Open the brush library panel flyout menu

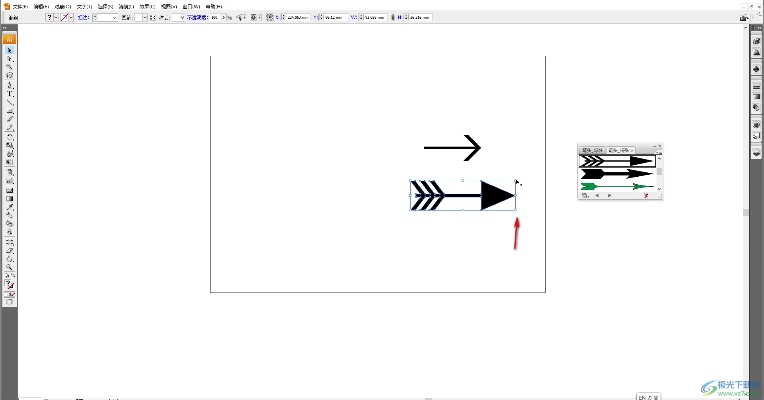(658, 152)
